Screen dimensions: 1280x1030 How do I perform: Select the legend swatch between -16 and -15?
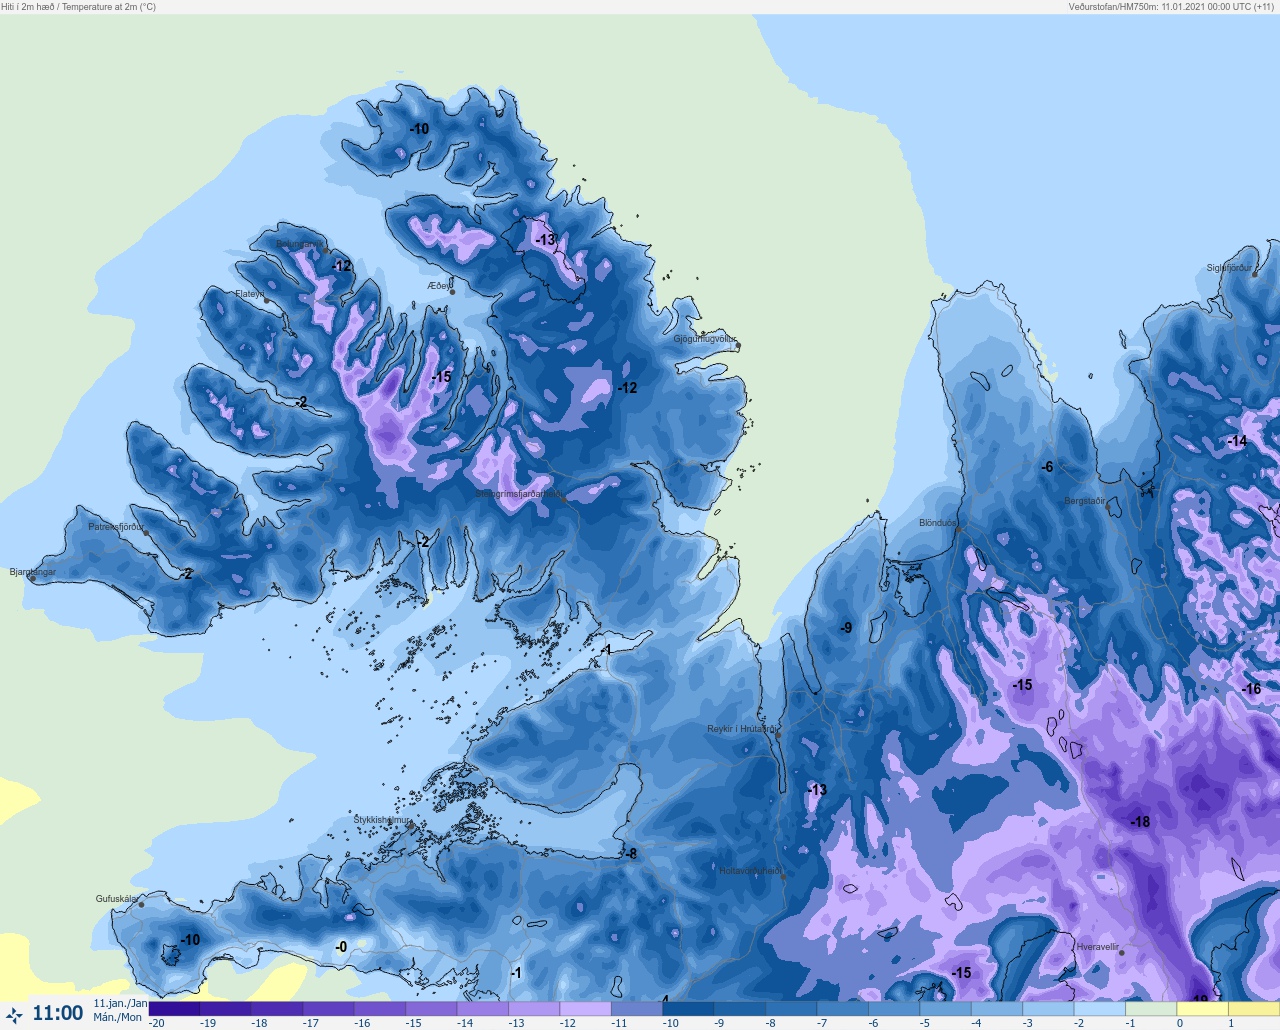point(380,1009)
